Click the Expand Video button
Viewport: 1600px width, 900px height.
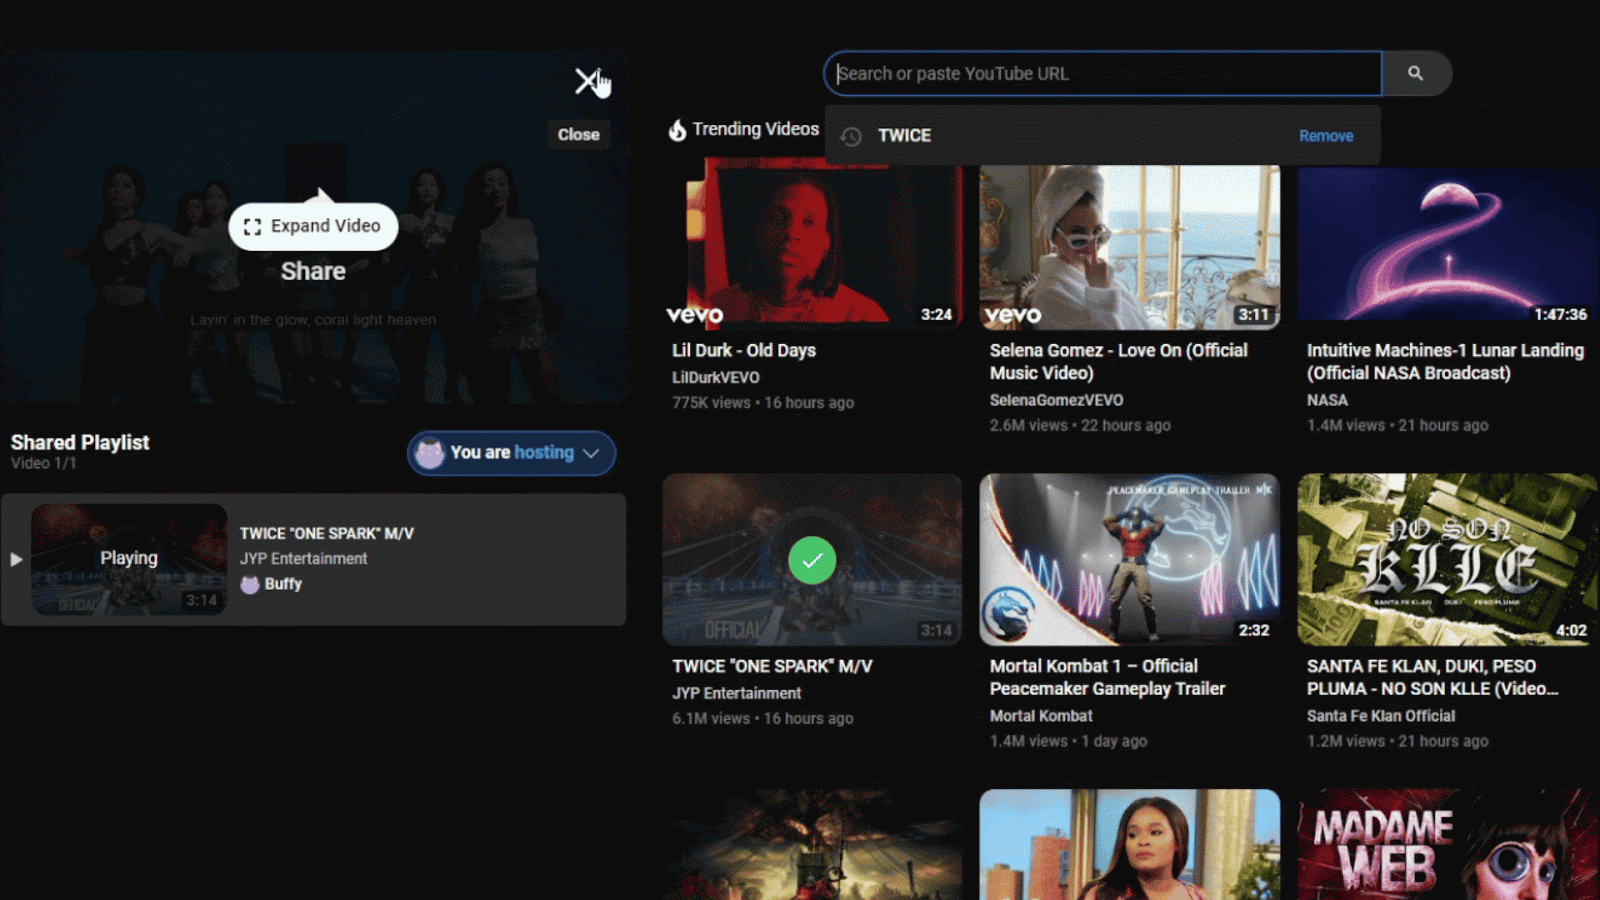tap(313, 227)
